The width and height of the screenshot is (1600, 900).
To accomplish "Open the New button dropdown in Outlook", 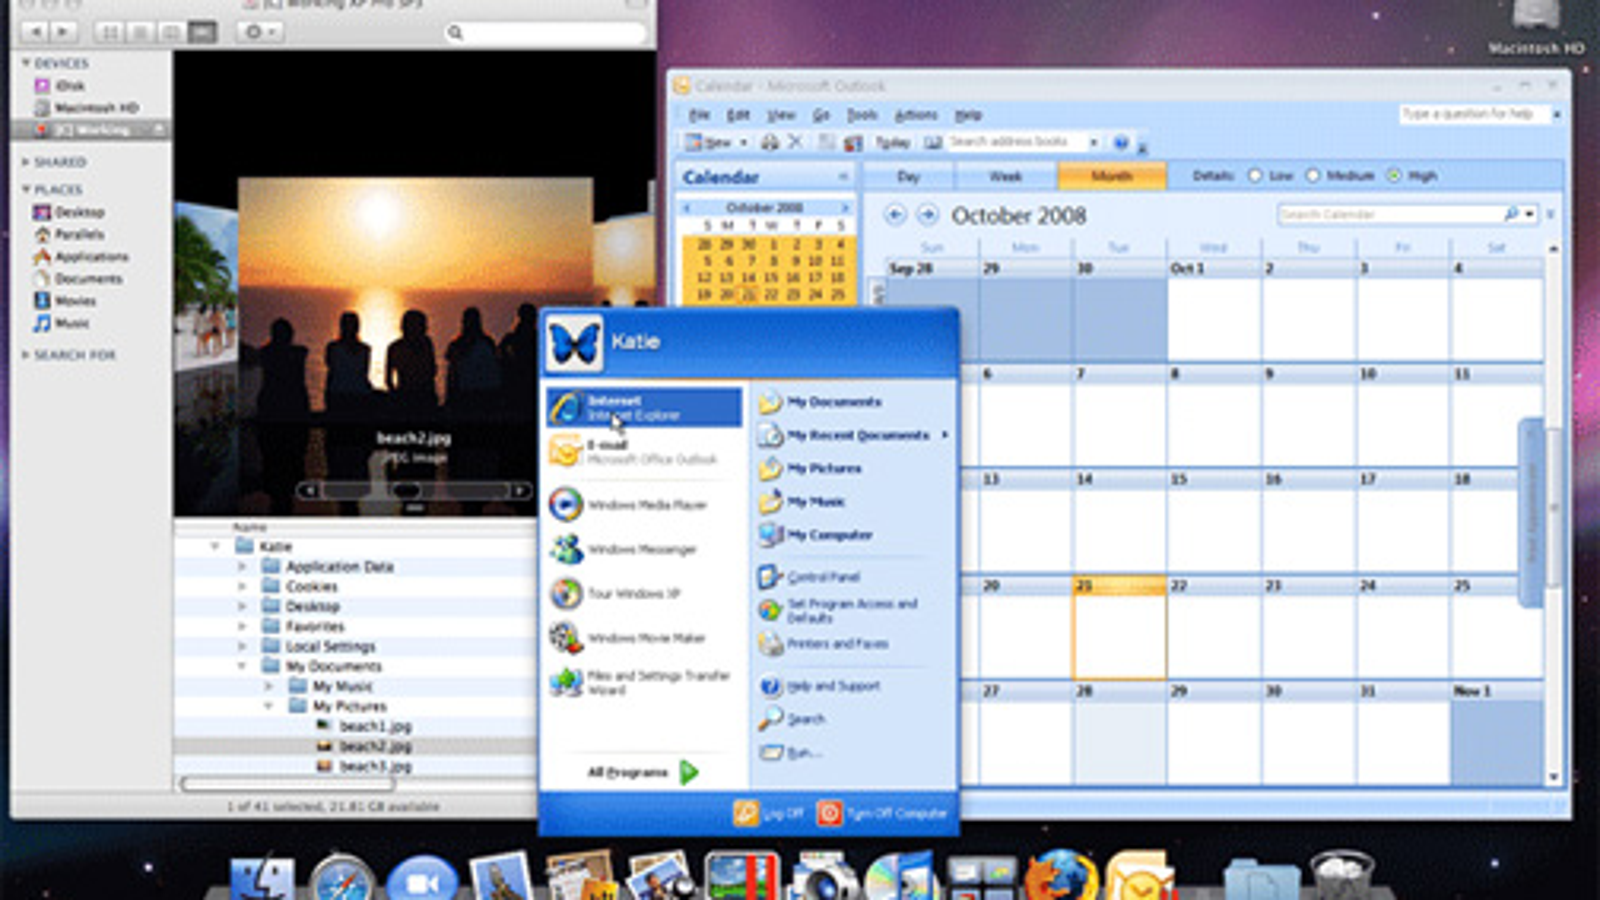I will click(x=744, y=143).
